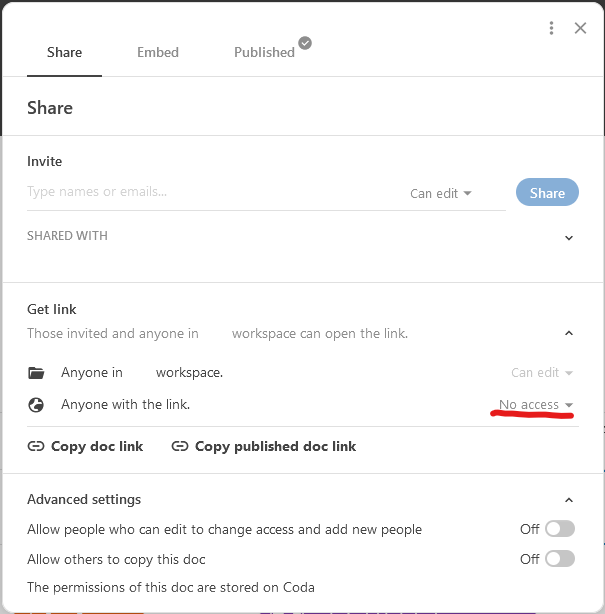Click the chain icon for Copy published link

pos(180,447)
